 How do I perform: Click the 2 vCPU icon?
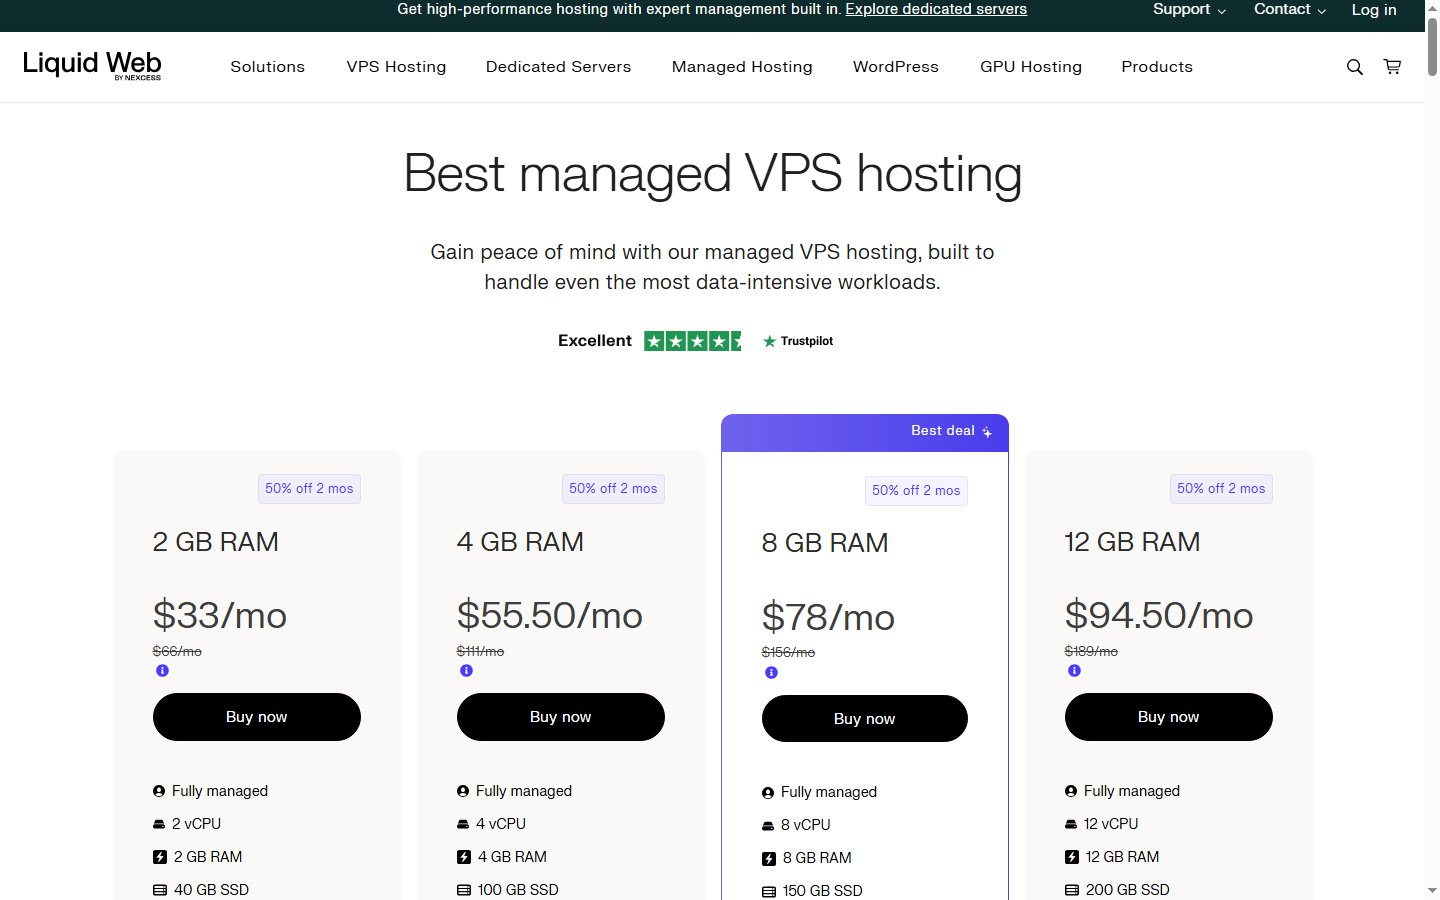click(x=159, y=824)
